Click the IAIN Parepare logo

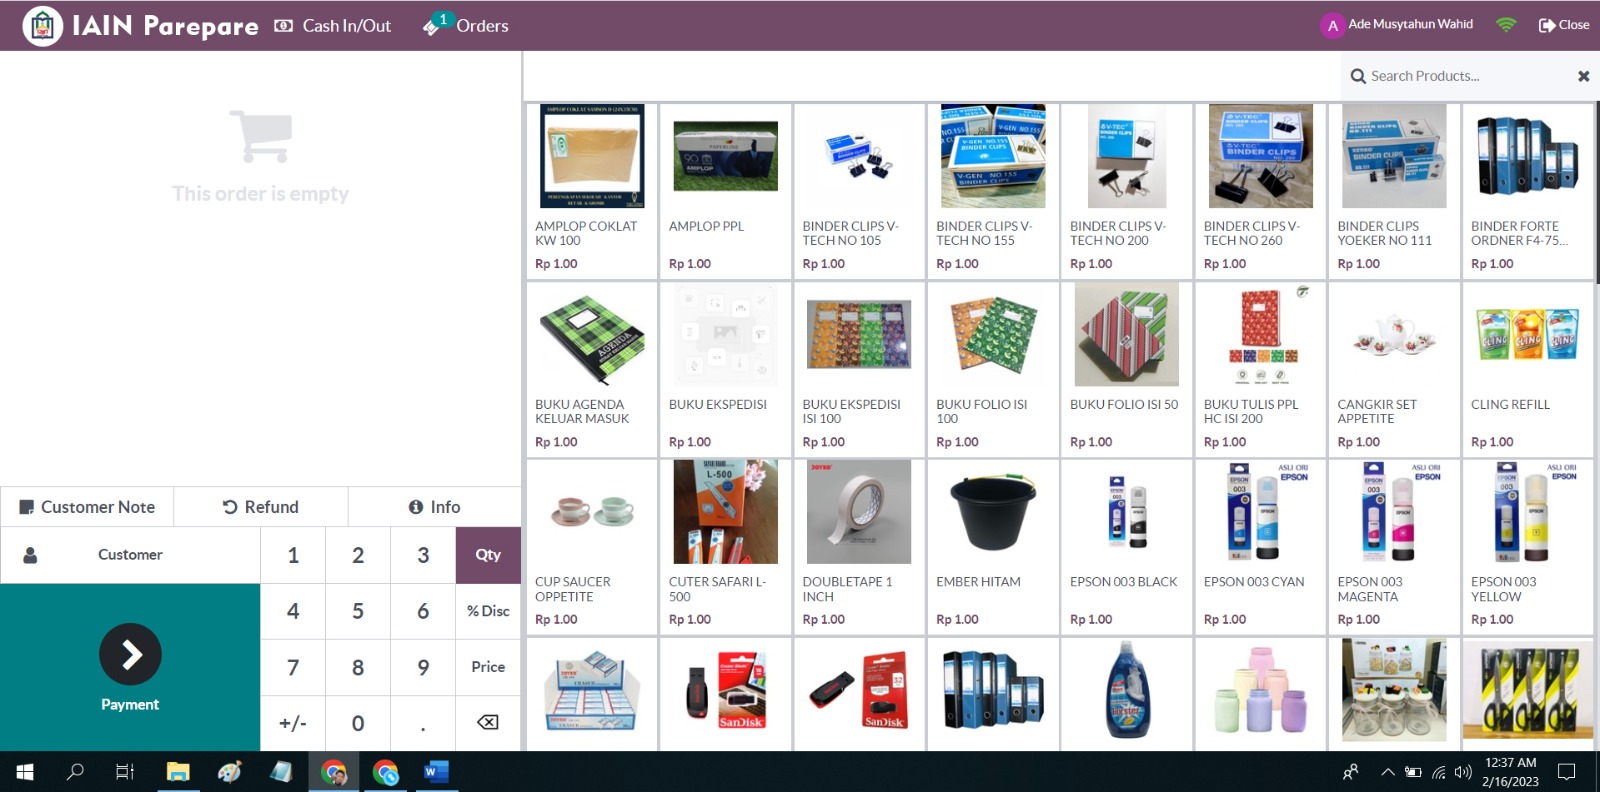(43, 26)
